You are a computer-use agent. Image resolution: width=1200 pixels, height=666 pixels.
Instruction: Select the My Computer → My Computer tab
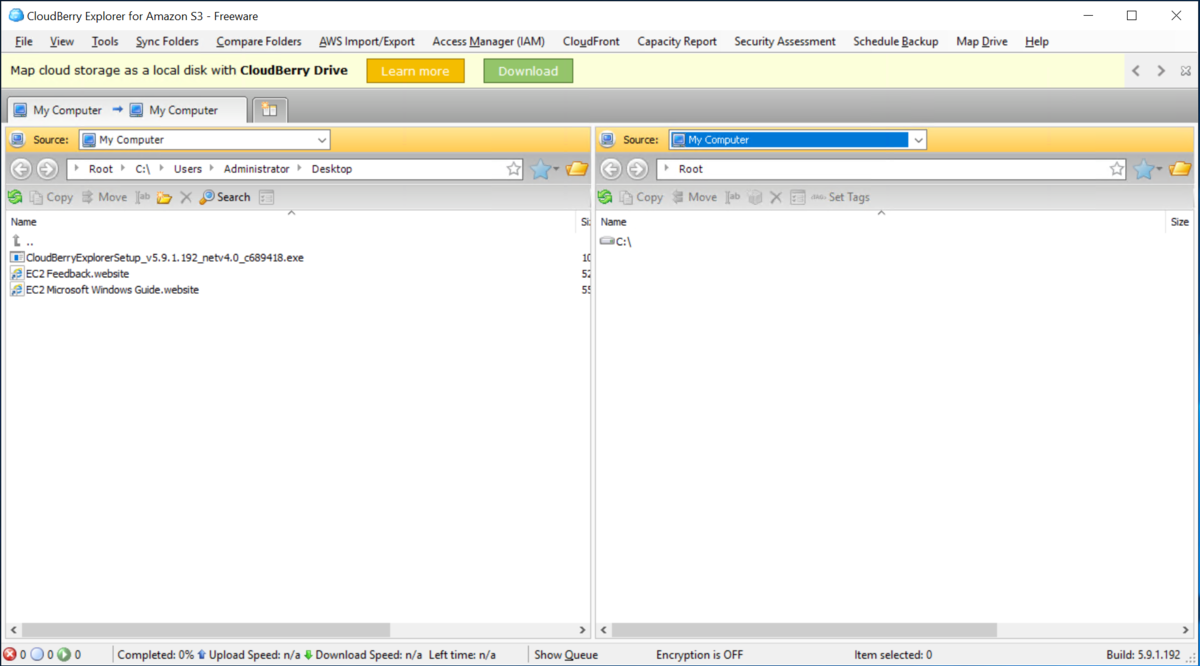click(x=126, y=110)
